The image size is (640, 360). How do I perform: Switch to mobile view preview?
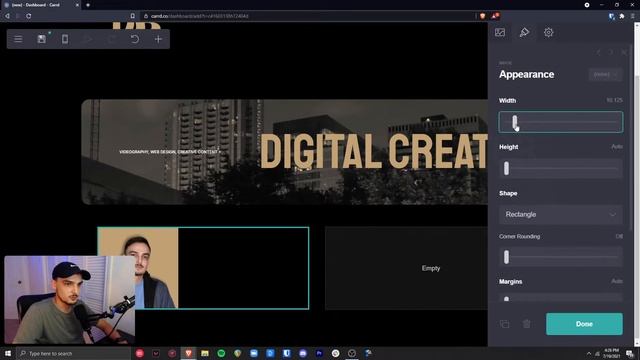[65, 39]
